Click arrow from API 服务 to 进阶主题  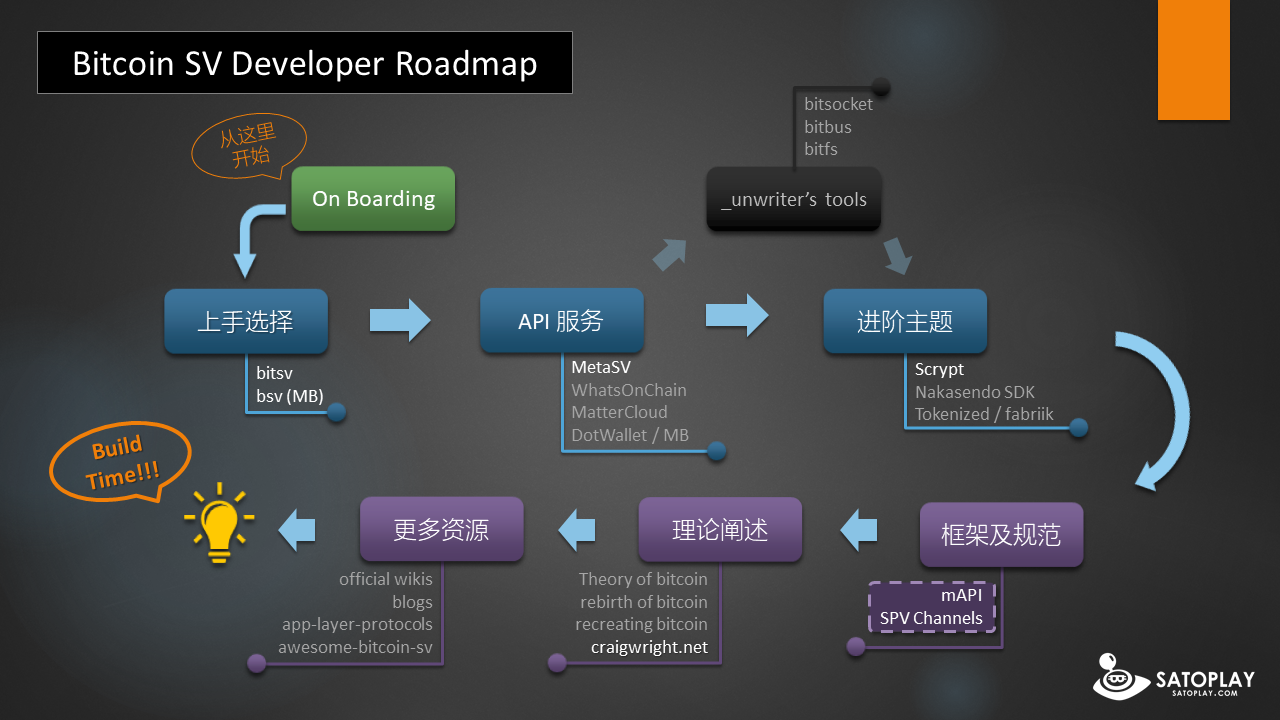pyautogui.click(x=737, y=315)
